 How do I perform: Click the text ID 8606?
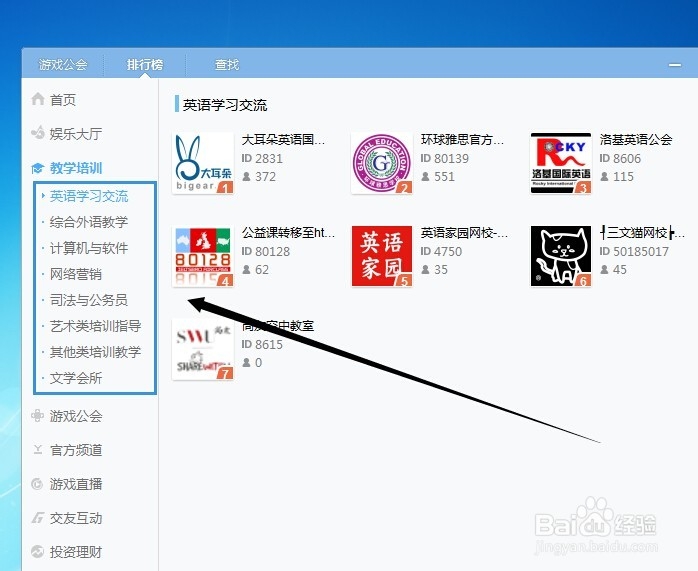point(620,158)
